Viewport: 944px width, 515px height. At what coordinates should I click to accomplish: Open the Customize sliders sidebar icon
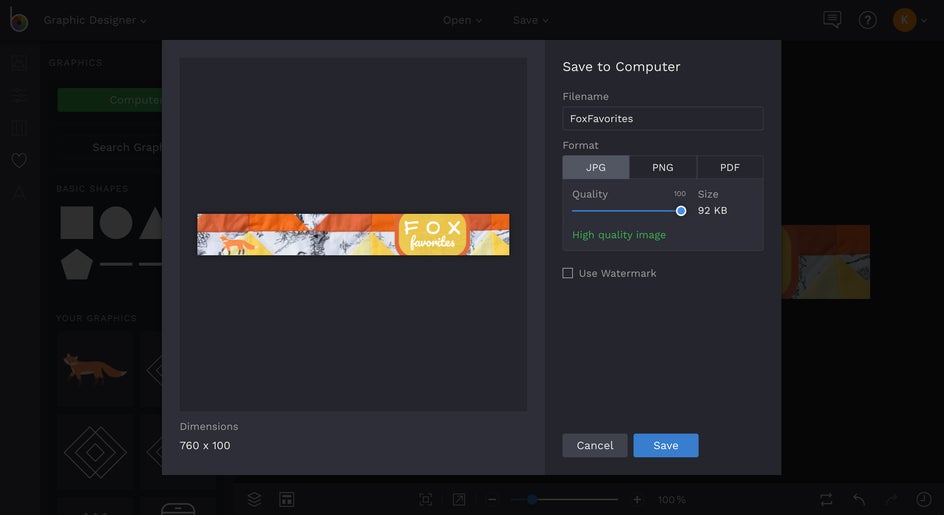[19, 95]
